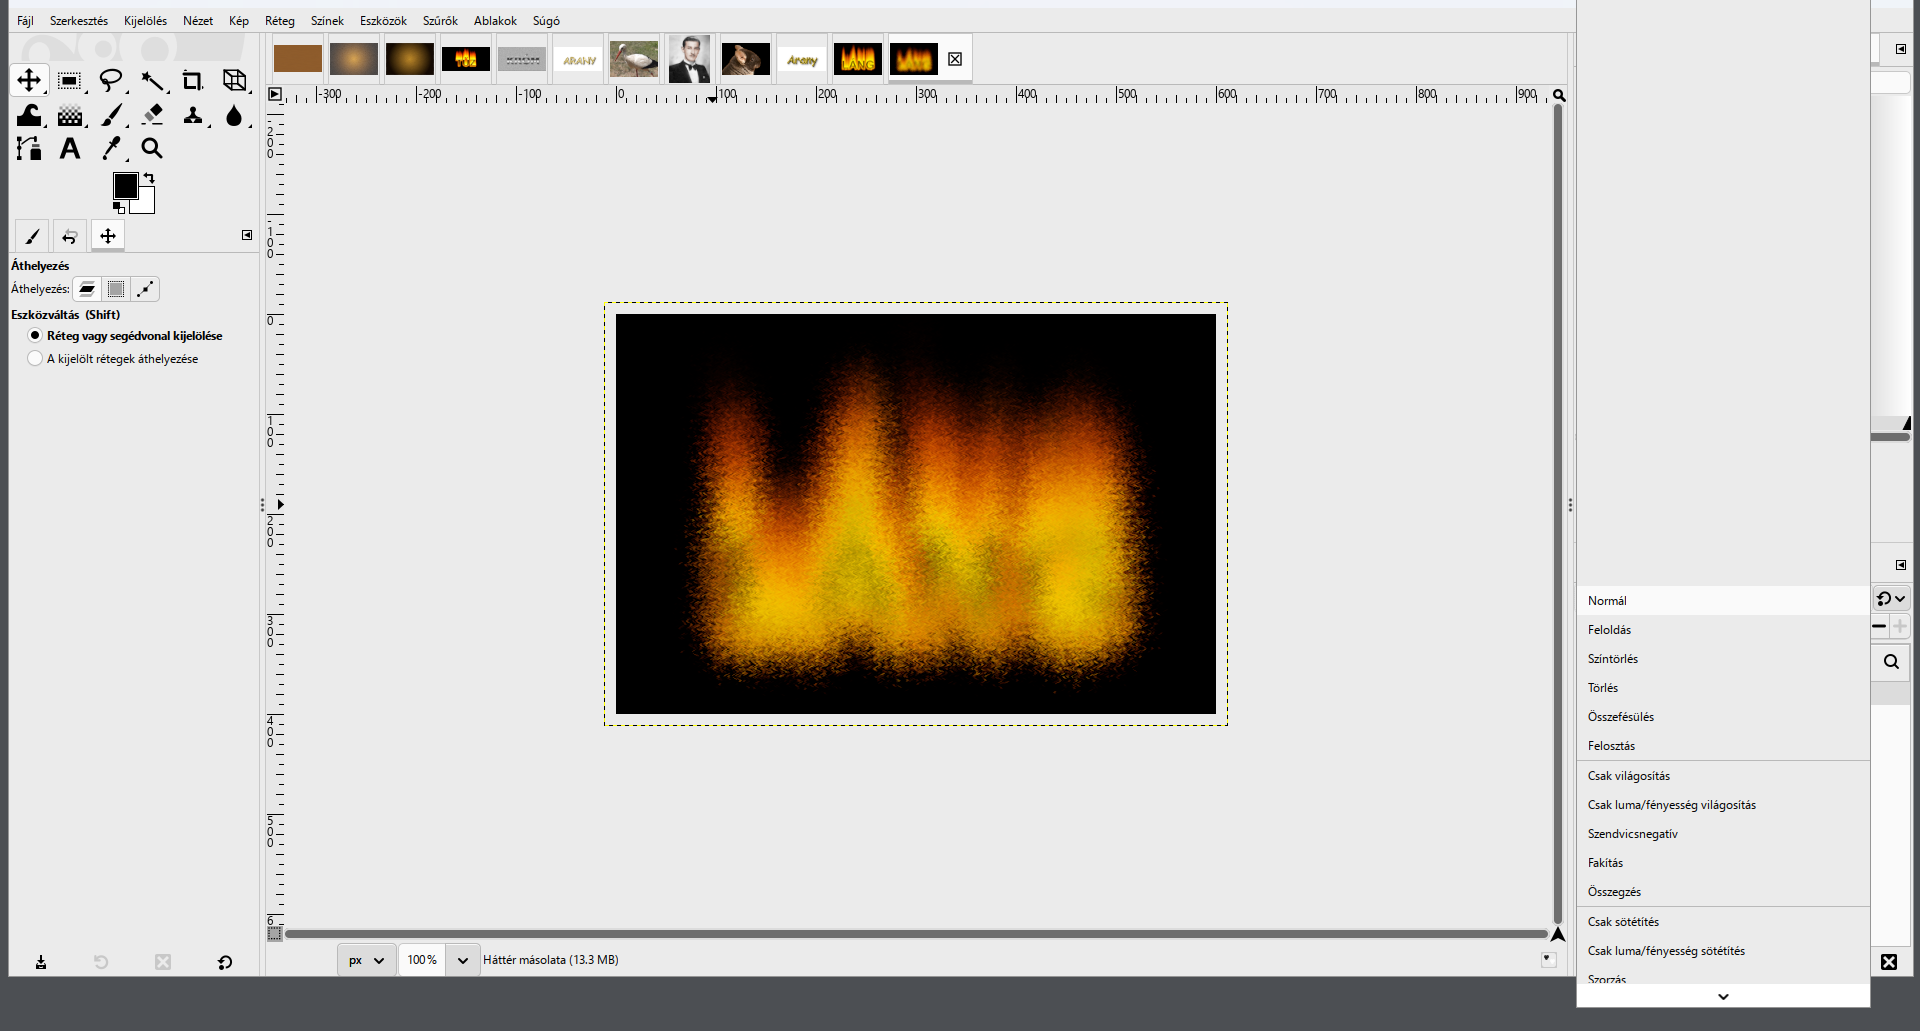Open ruler corner image menu button

click(x=275, y=95)
